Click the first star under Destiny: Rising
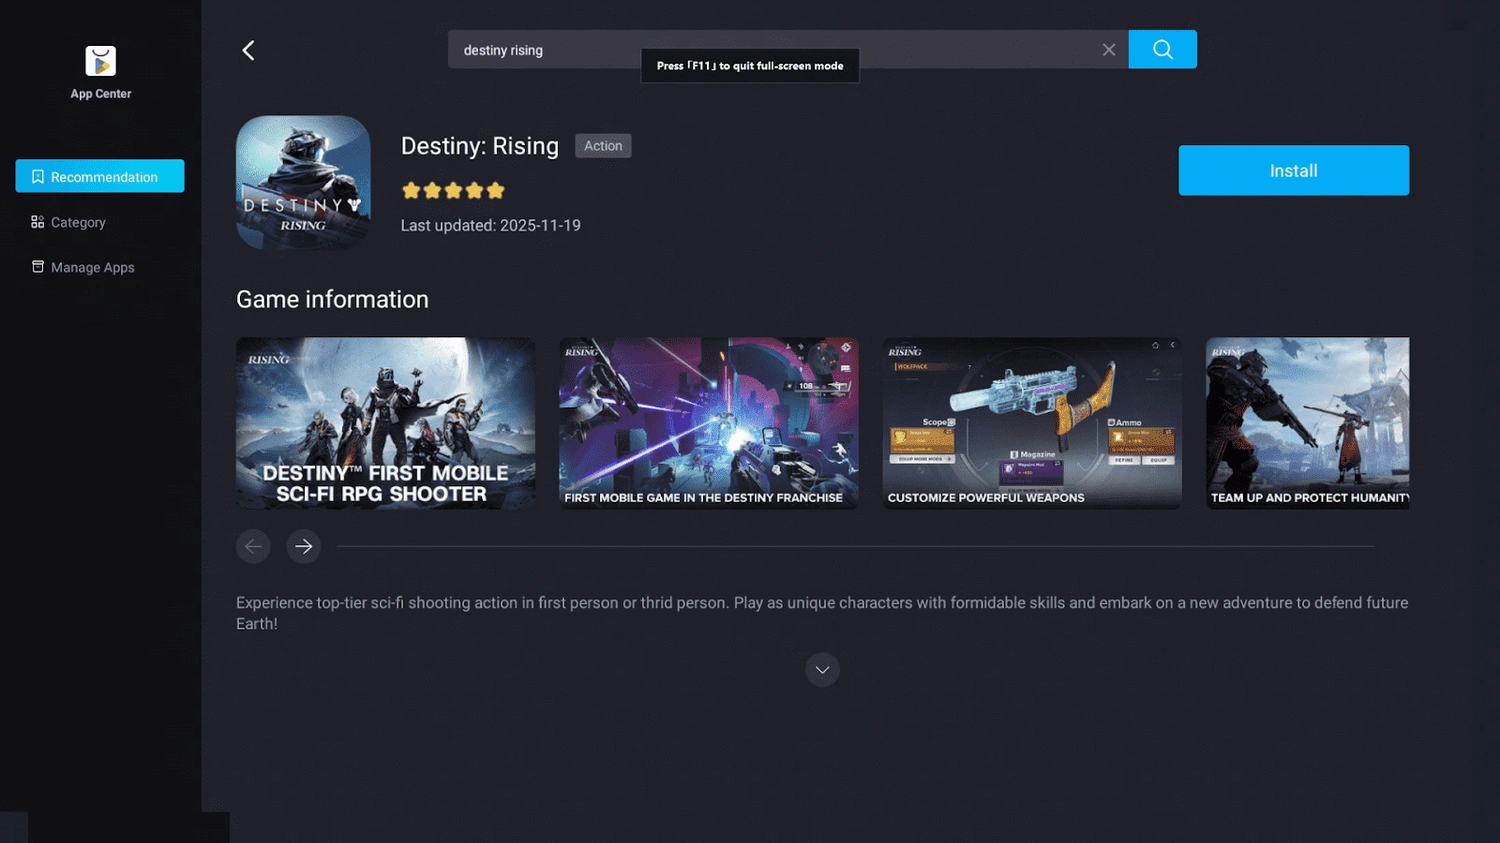The image size is (1500, 843). click(410, 189)
